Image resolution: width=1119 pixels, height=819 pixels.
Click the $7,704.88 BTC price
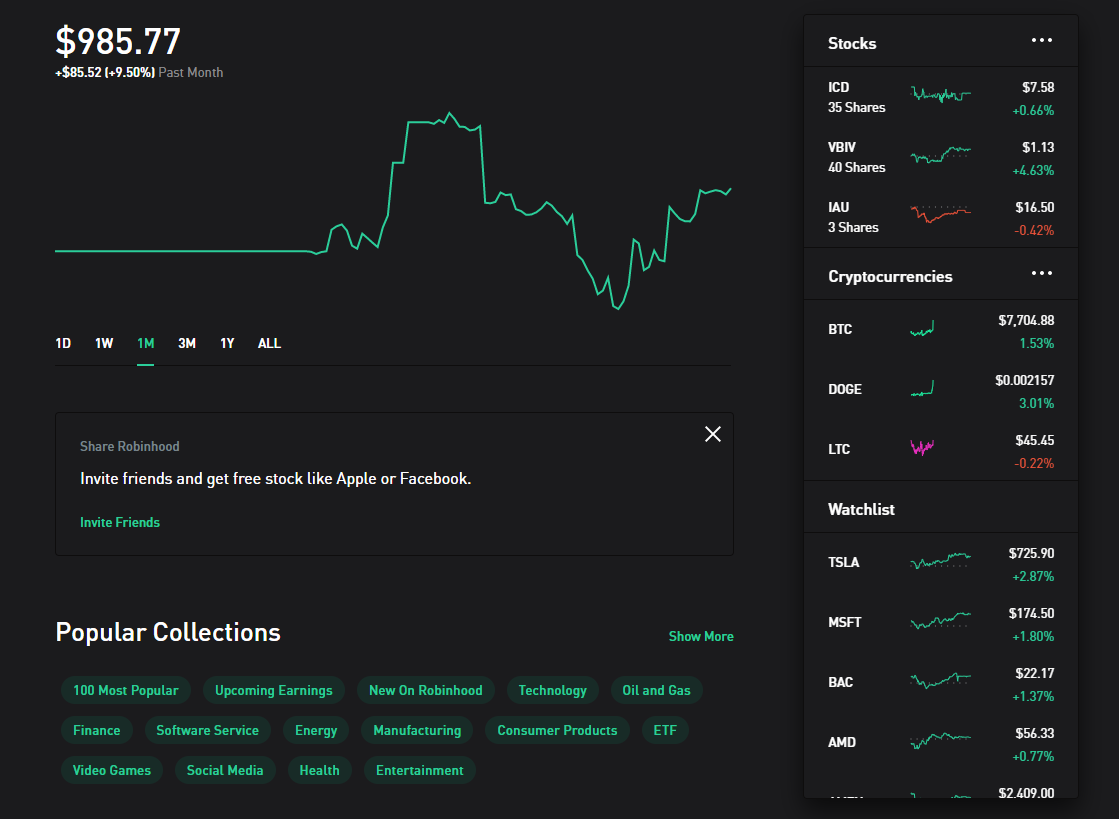(x=1026, y=320)
